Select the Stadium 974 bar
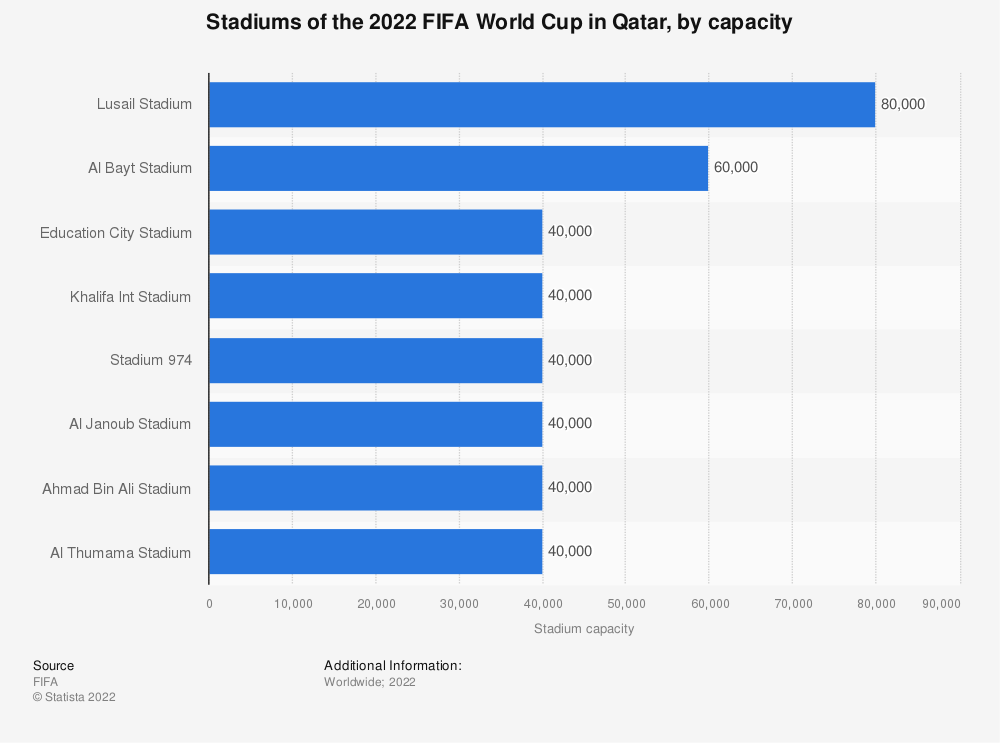This screenshot has height=743, width=1000. point(375,360)
